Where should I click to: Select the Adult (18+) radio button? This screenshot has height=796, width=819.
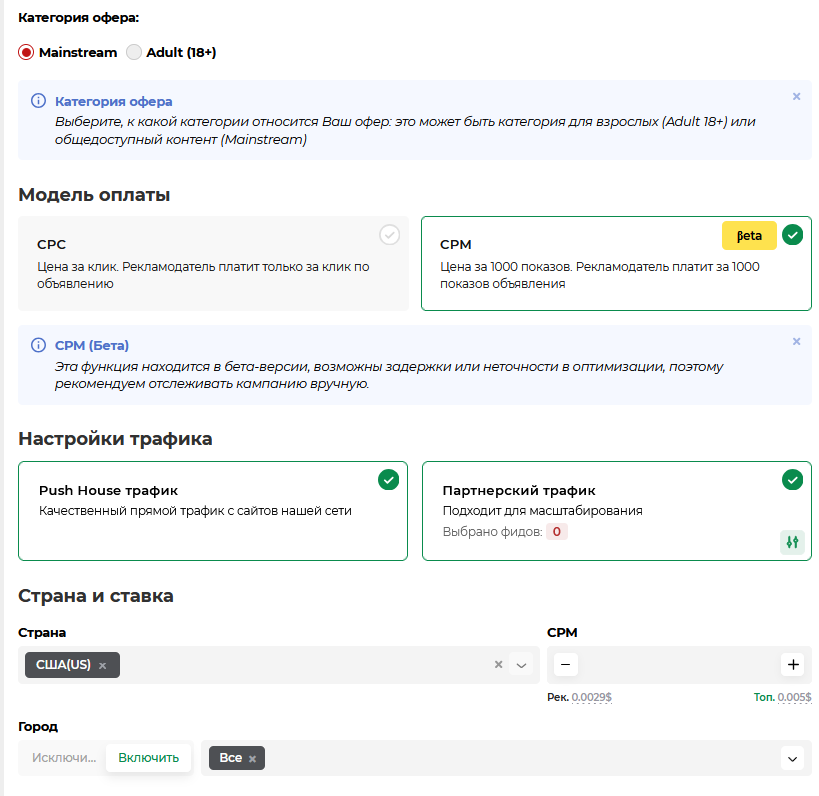tap(134, 52)
